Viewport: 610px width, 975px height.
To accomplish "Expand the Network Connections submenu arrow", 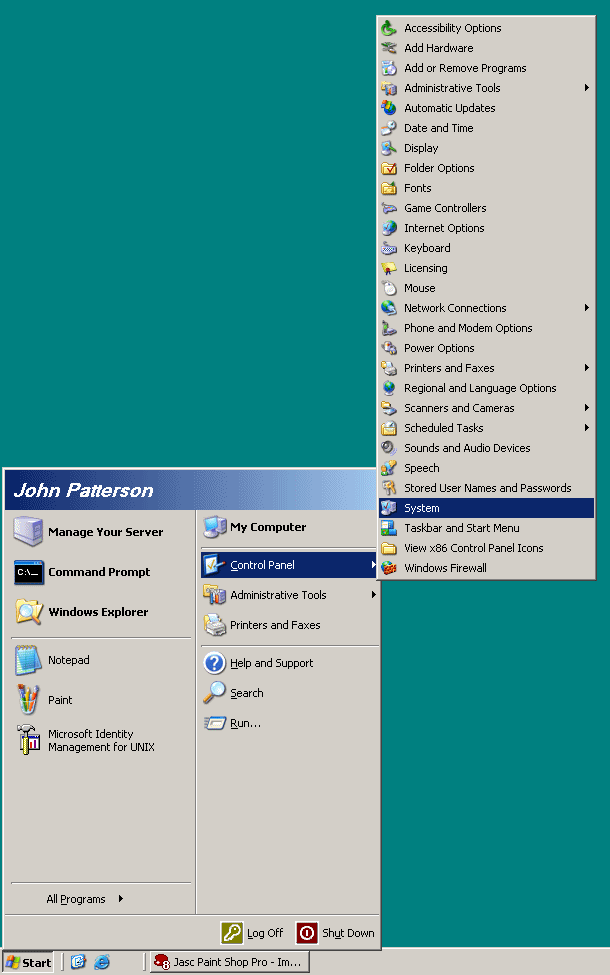I will pos(587,308).
